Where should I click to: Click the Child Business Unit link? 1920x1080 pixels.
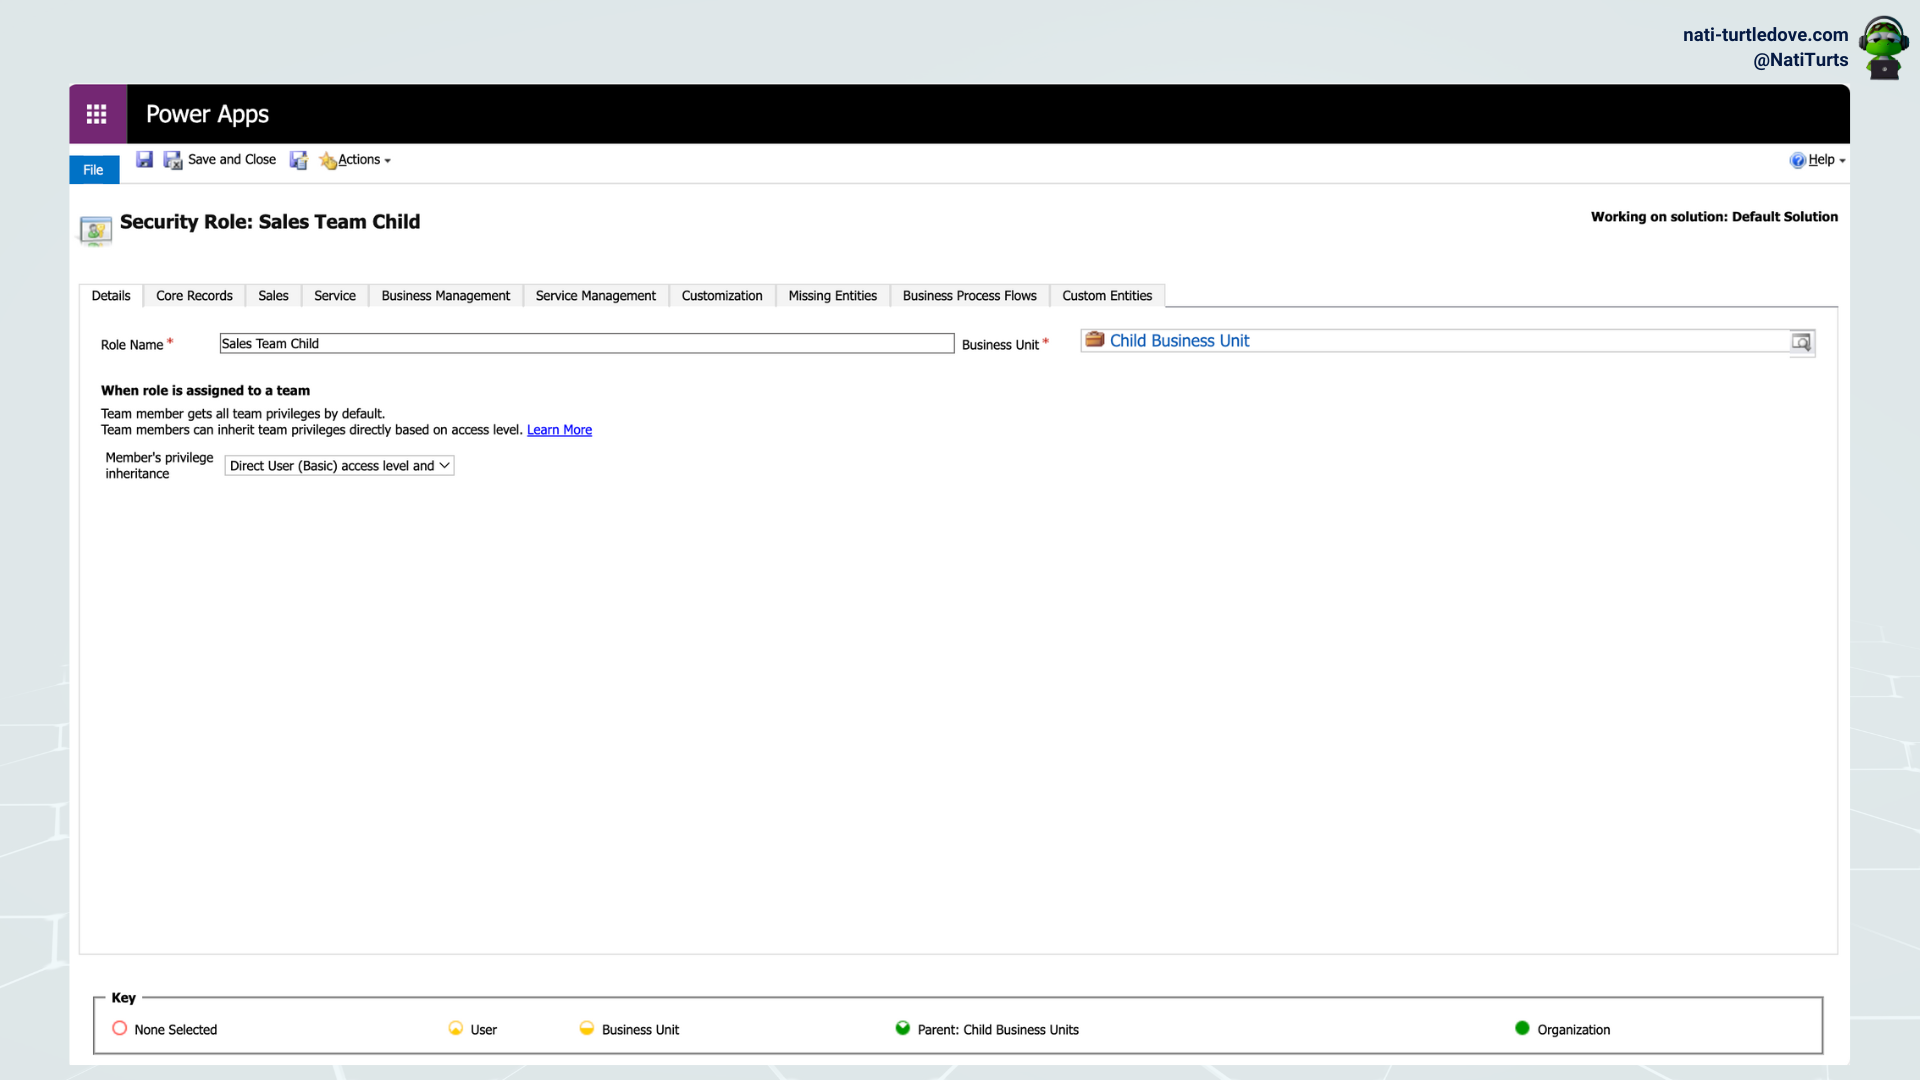(x=1179, y=341)
